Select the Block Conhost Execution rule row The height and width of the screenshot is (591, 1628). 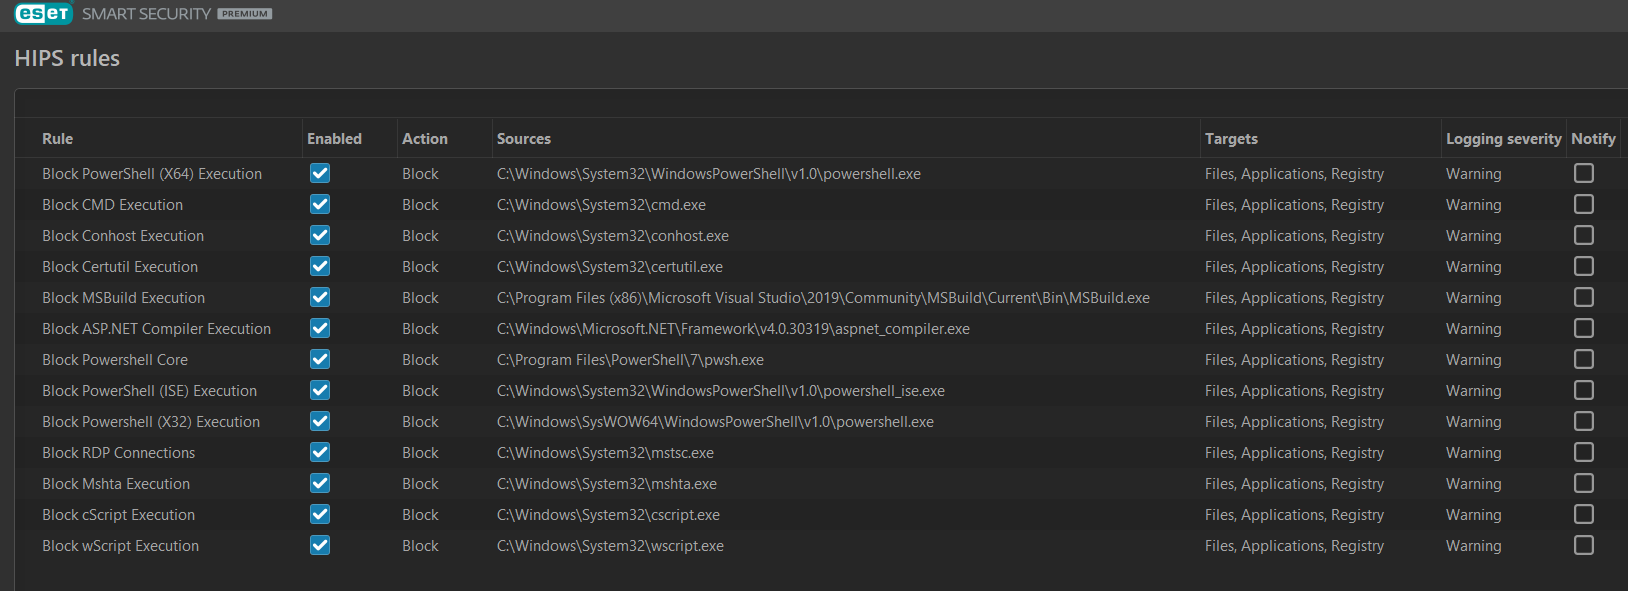(123, 236)
